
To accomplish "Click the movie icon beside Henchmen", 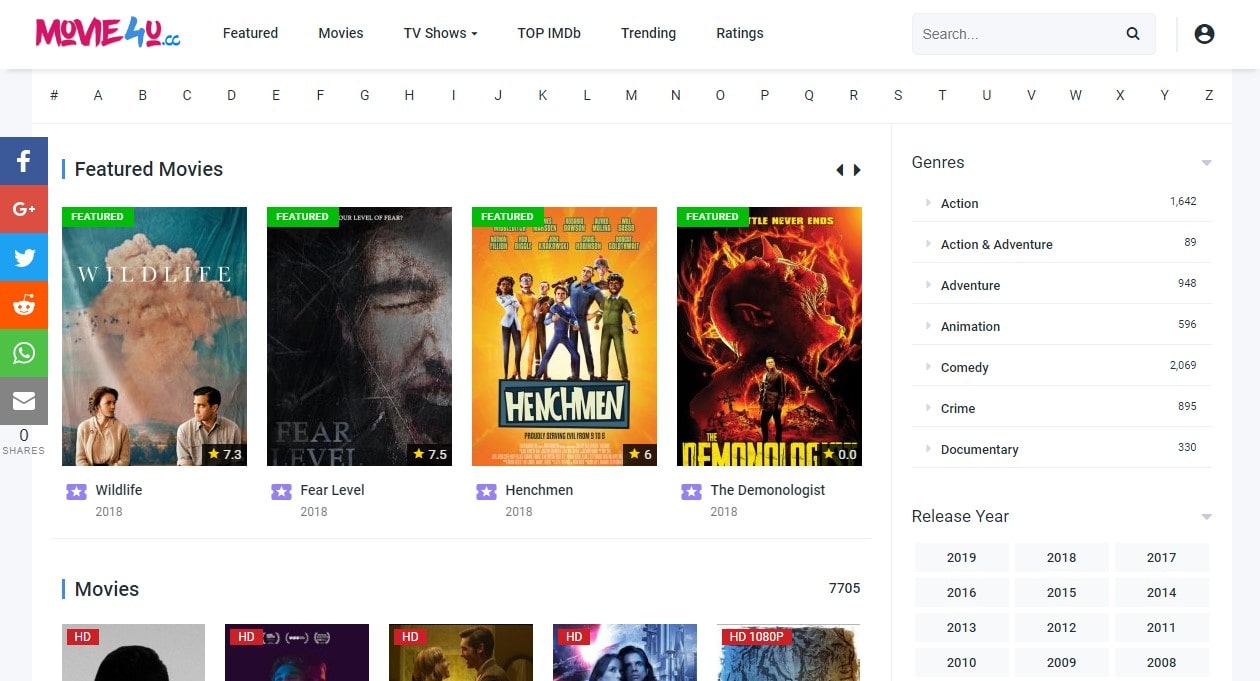I will click(x=486, y=491).
